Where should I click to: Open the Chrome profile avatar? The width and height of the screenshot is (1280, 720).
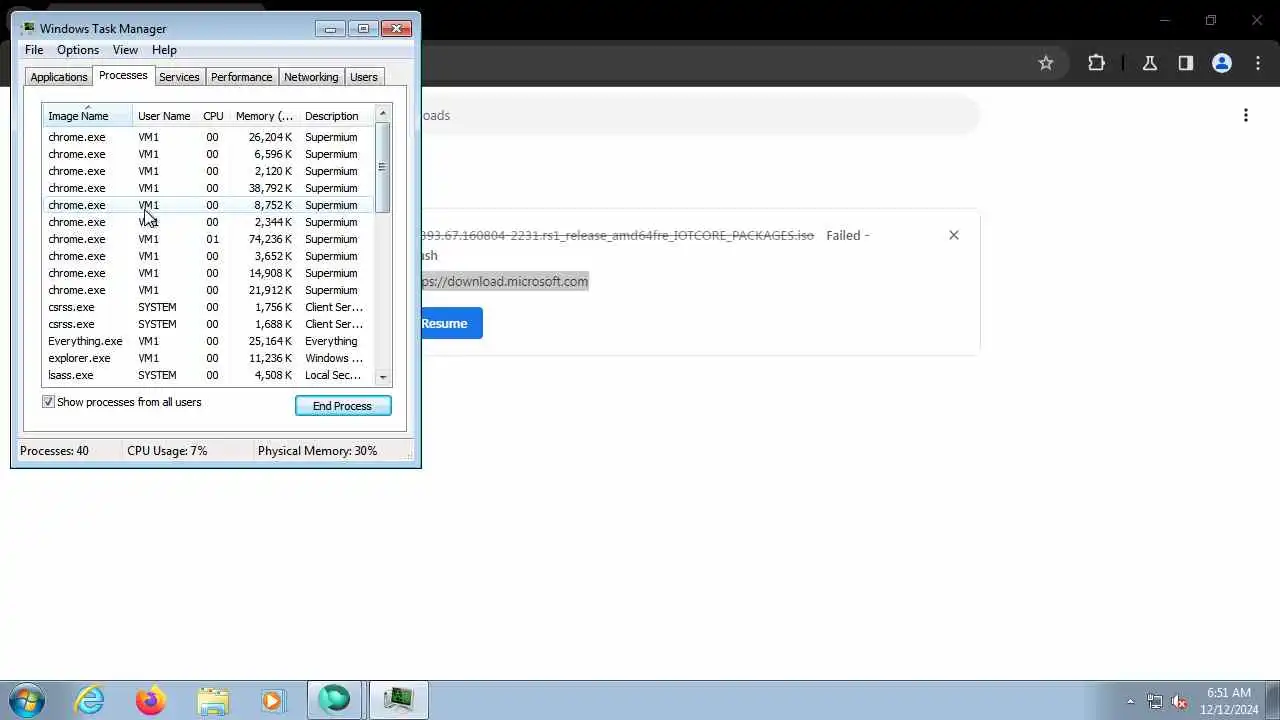(x=1222, y=63)
